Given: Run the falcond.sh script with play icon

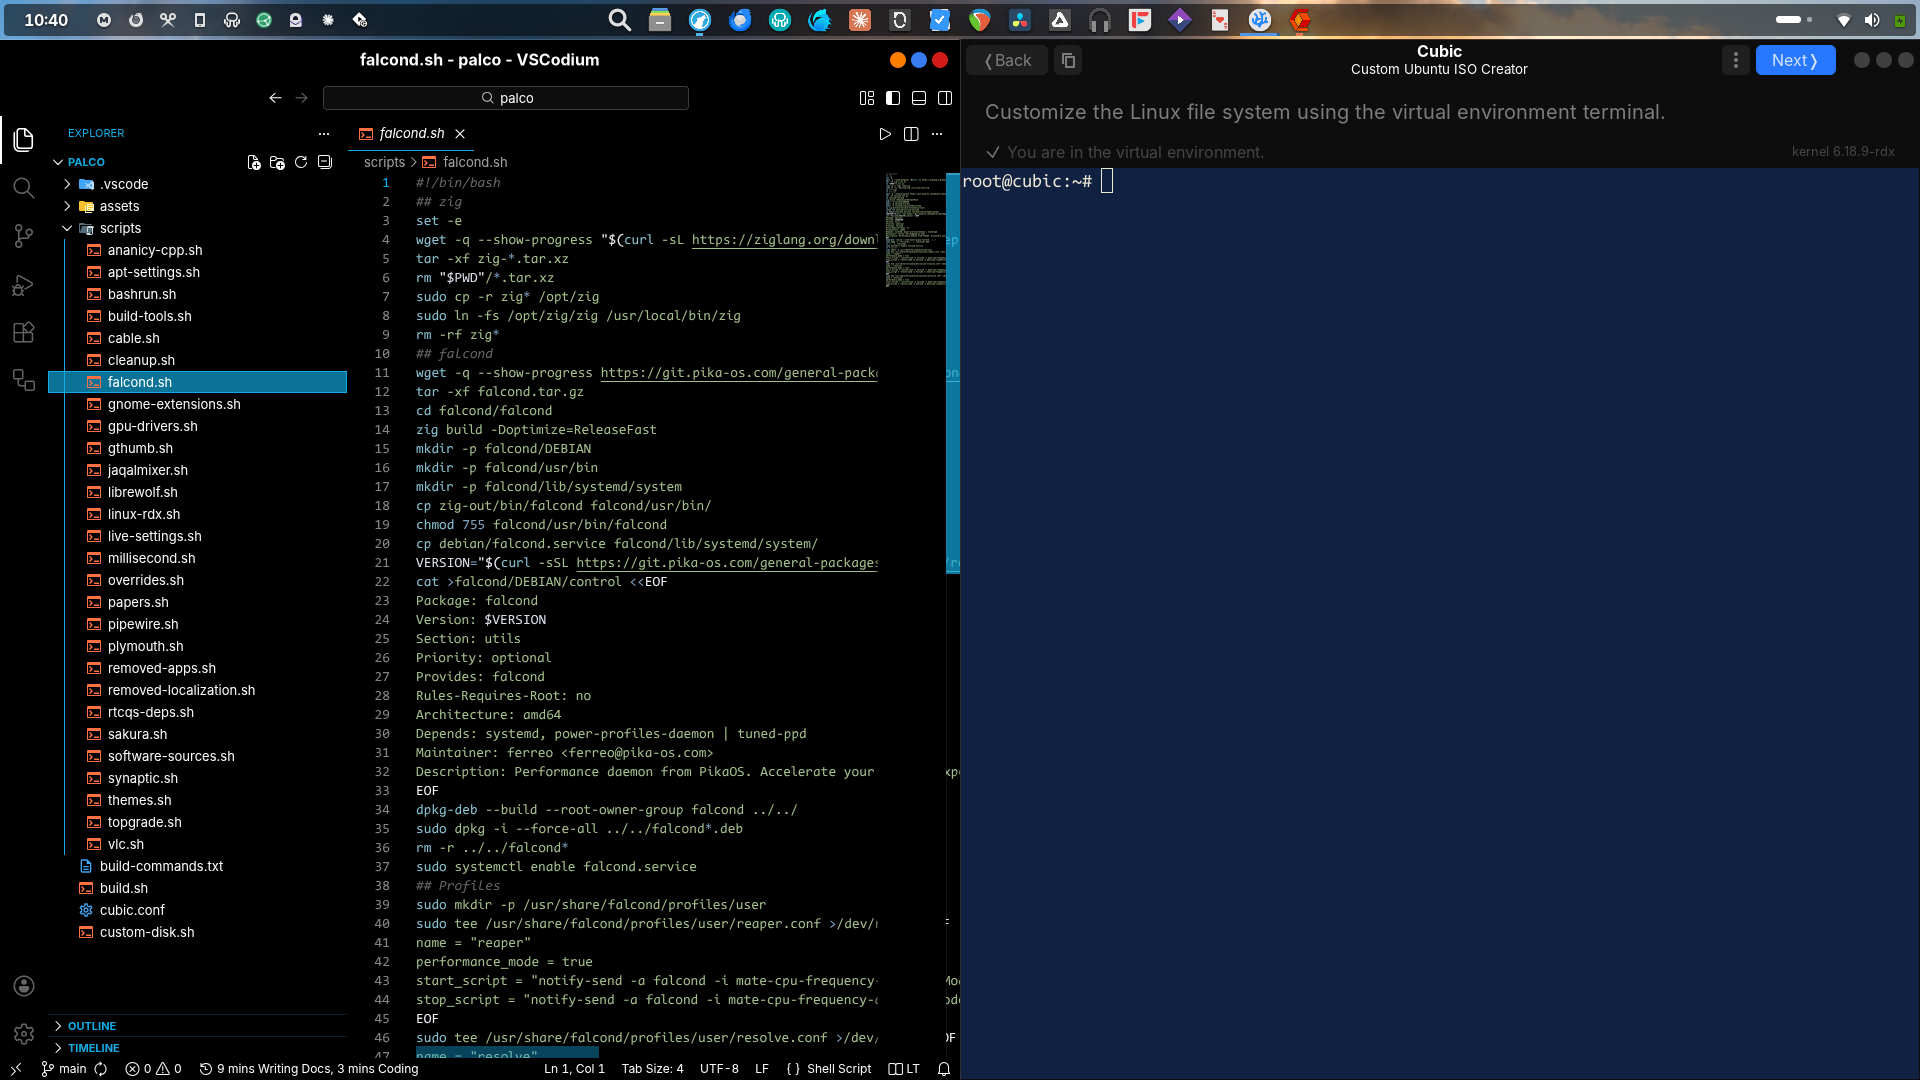Looking at the screenshot, I should pos(885,134).
